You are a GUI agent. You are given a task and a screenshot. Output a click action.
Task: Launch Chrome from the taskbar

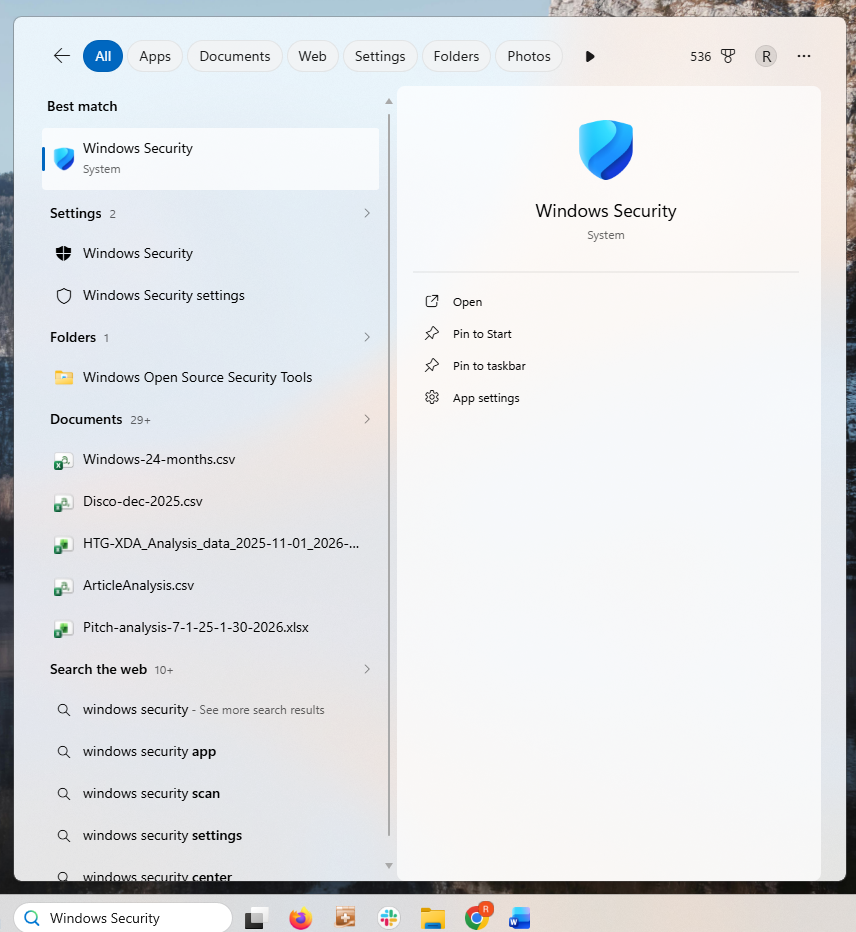[477, 918]
